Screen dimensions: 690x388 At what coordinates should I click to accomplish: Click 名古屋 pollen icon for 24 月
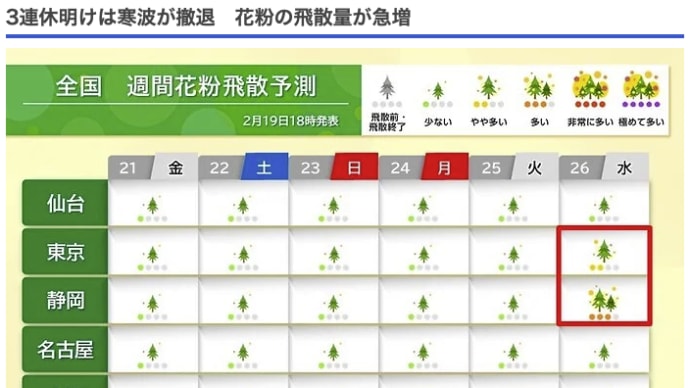(423, 355)
